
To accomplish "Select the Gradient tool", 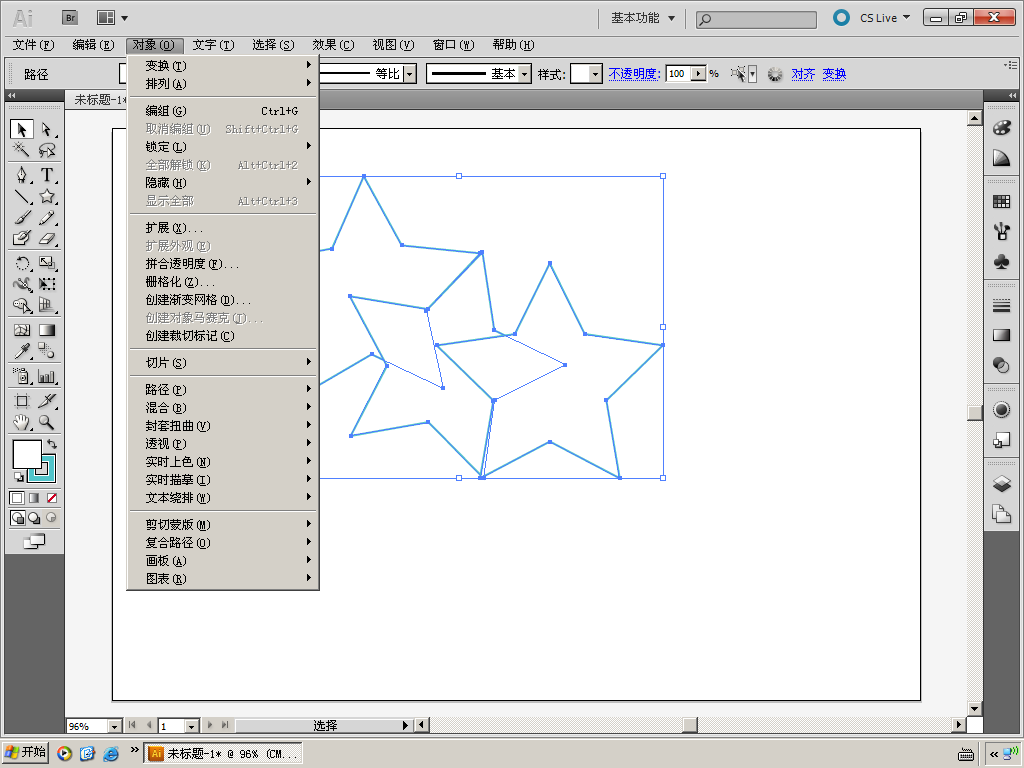I will (x=46, y=330).
